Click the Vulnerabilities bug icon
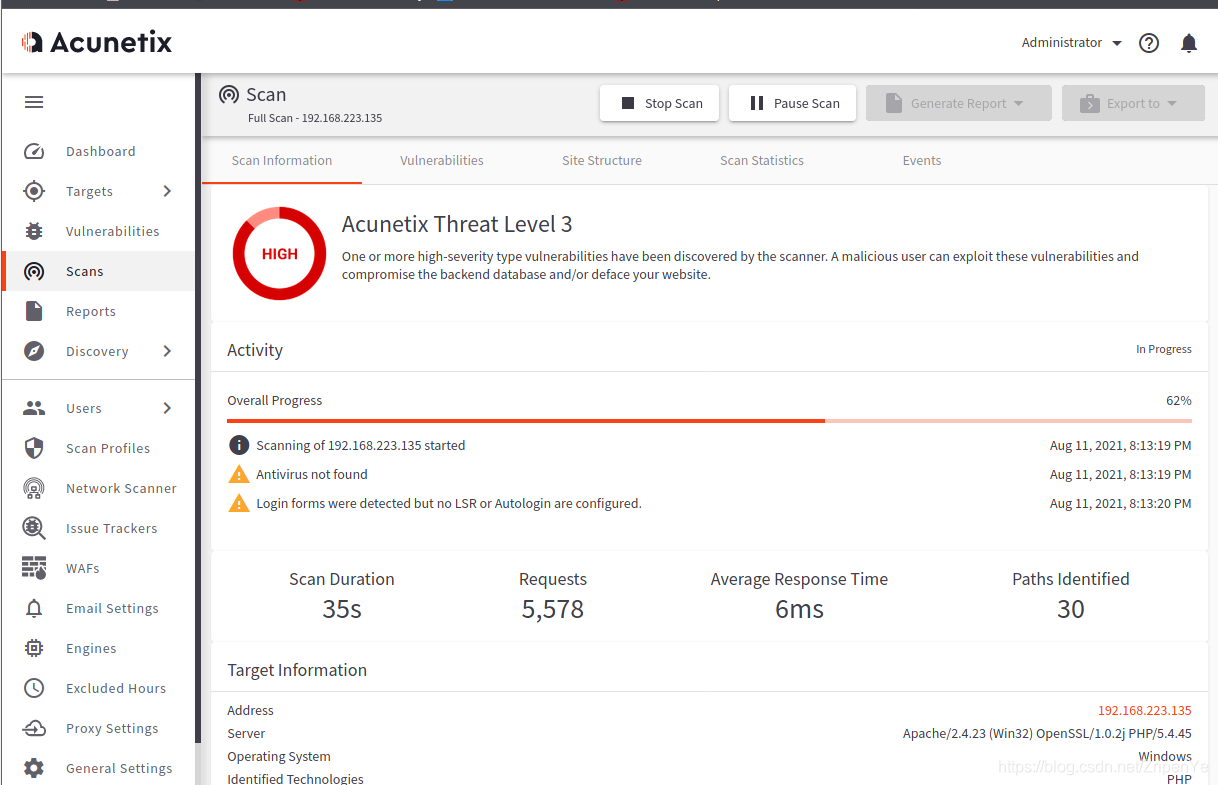Image resolution: width=1218 pixels, height=785 pixels. [x=34, y=231]
